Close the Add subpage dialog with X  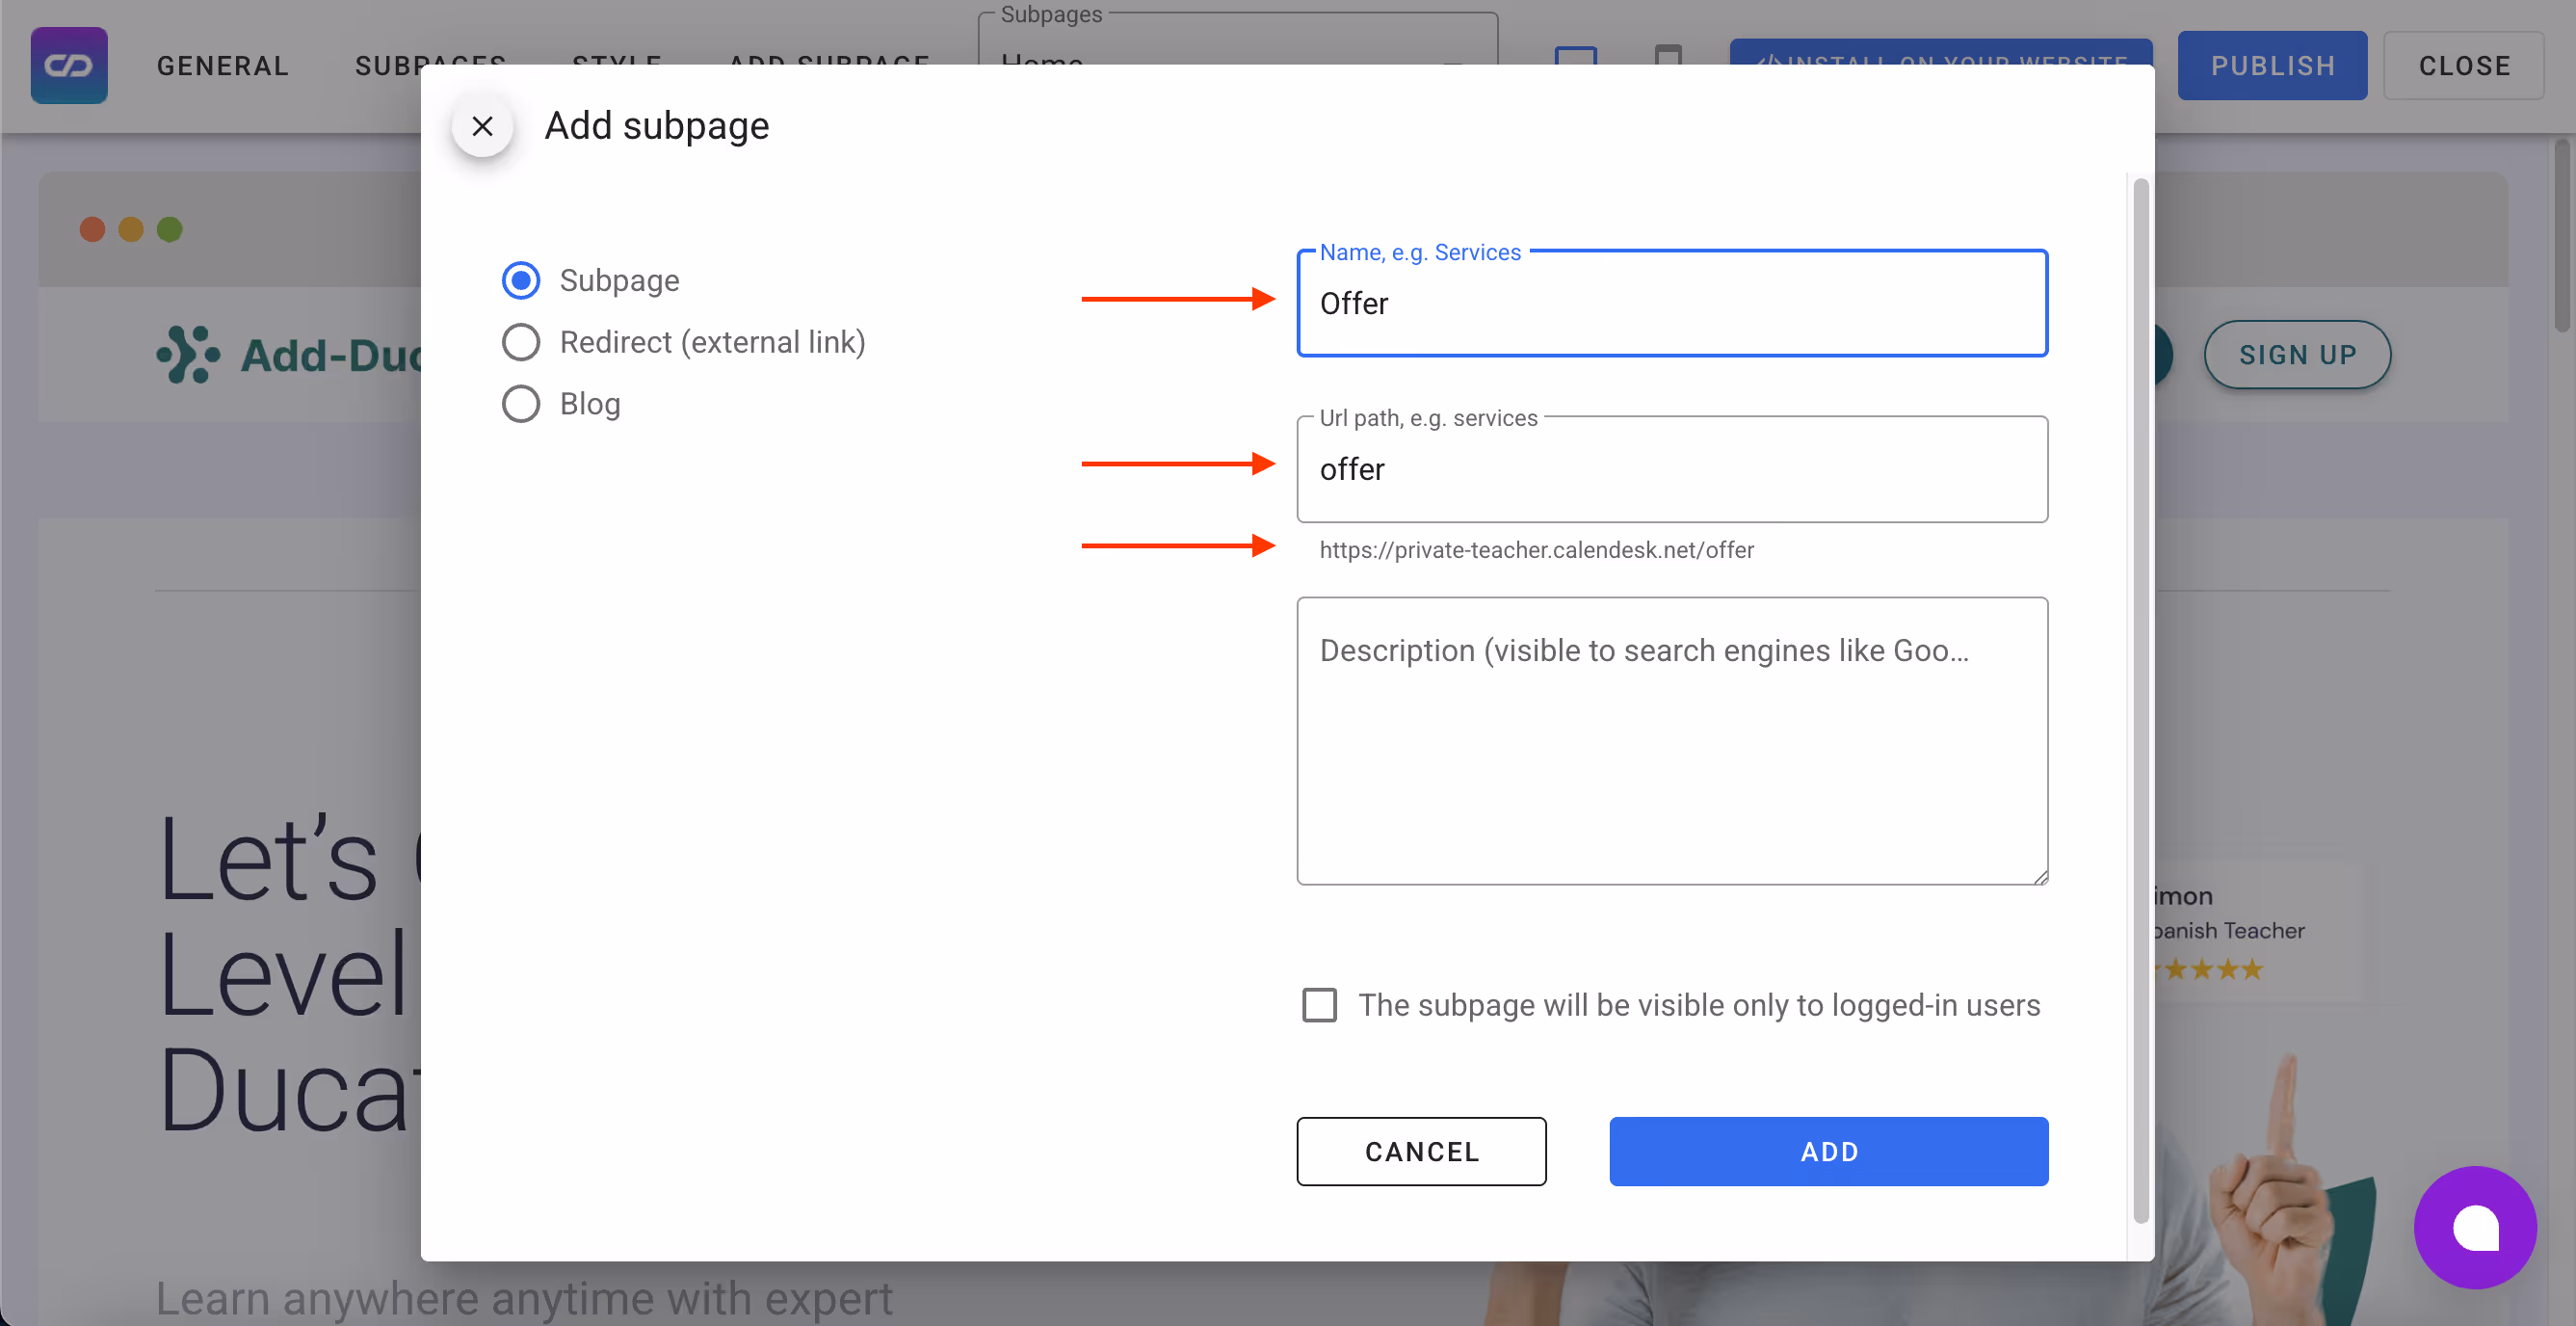point(482,127)
